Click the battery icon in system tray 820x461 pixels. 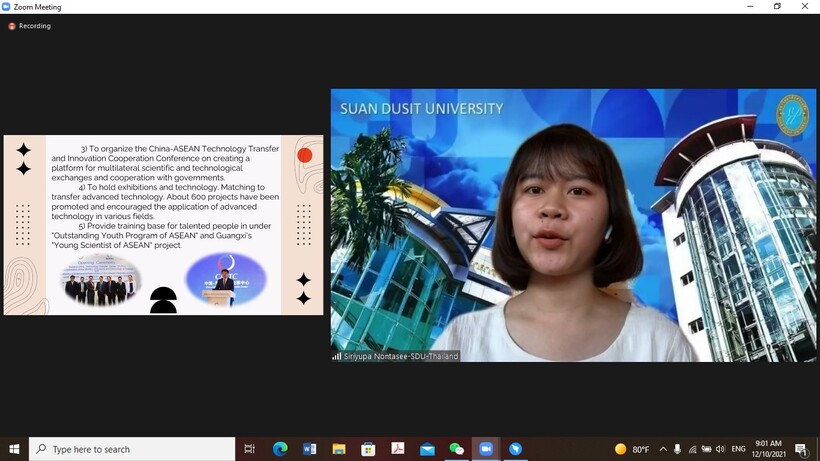(707, 449)
